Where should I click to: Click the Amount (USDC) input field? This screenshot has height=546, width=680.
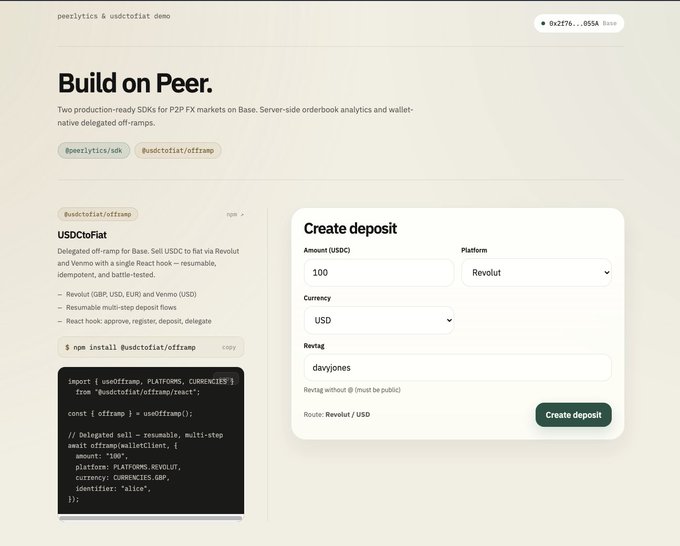(378, 272)
